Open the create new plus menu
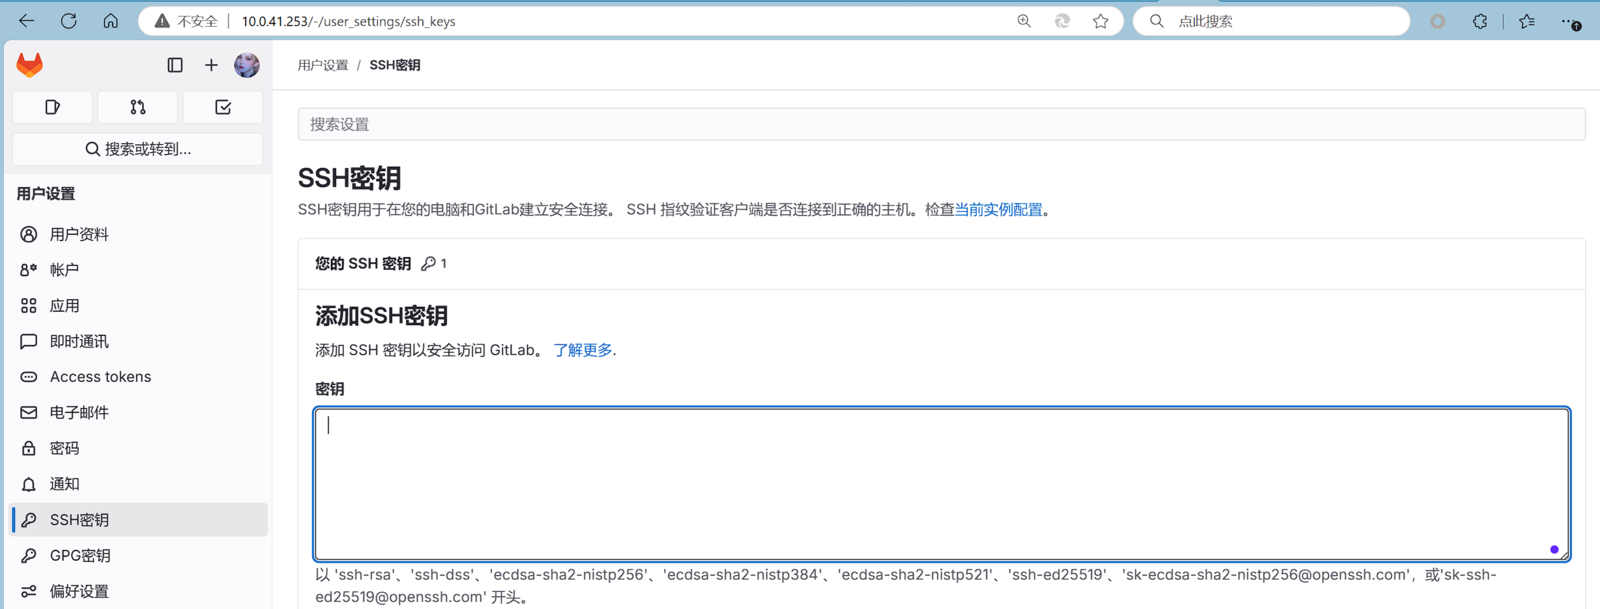 pyautogui.click(x=211, y=65)
